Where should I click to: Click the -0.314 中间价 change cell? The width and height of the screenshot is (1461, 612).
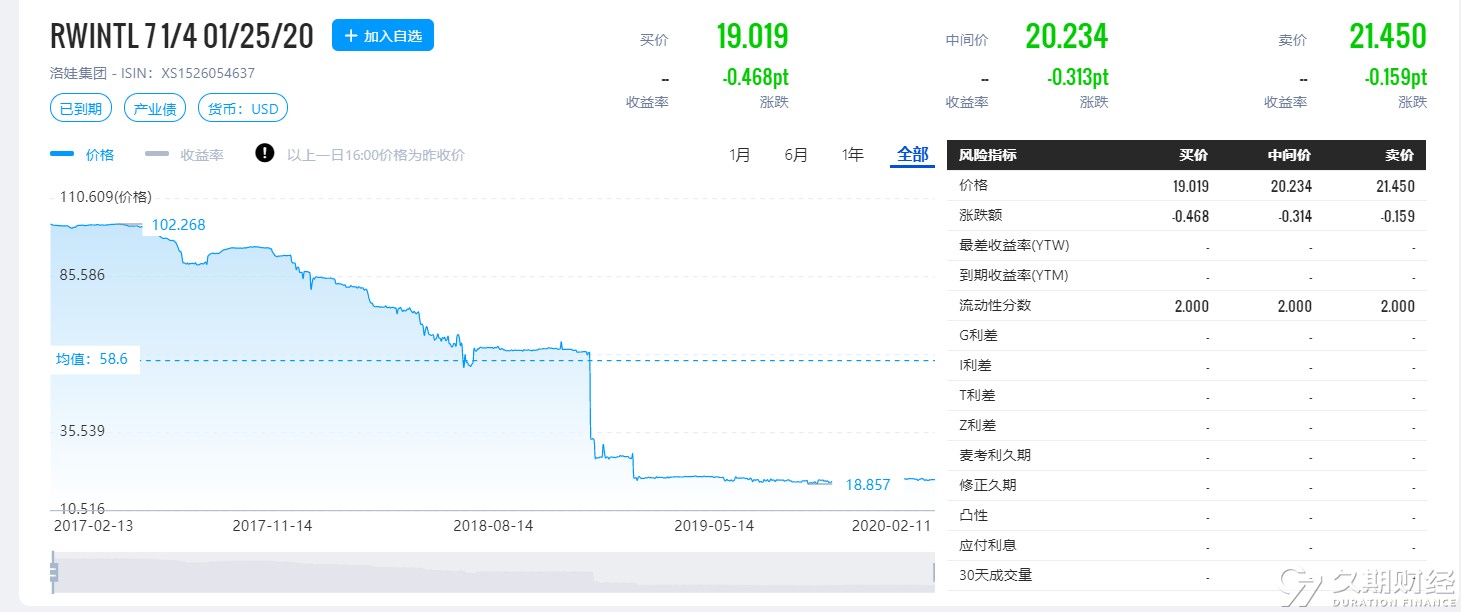coord(1293,215)
